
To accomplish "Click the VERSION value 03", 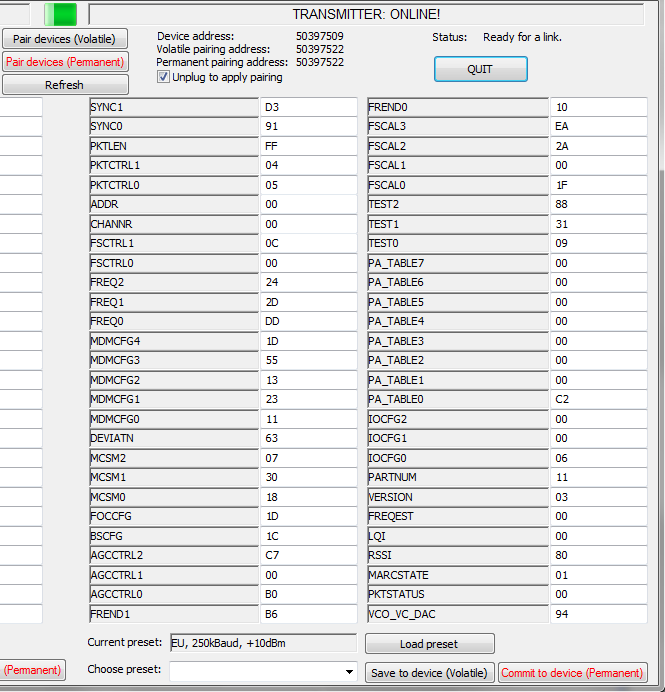I will [x=599, y=497].
